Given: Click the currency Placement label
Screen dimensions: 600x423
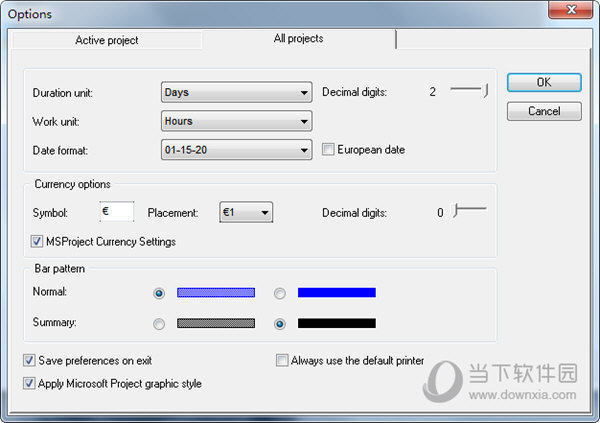Looking at the screenshot, I should (173, 213).
